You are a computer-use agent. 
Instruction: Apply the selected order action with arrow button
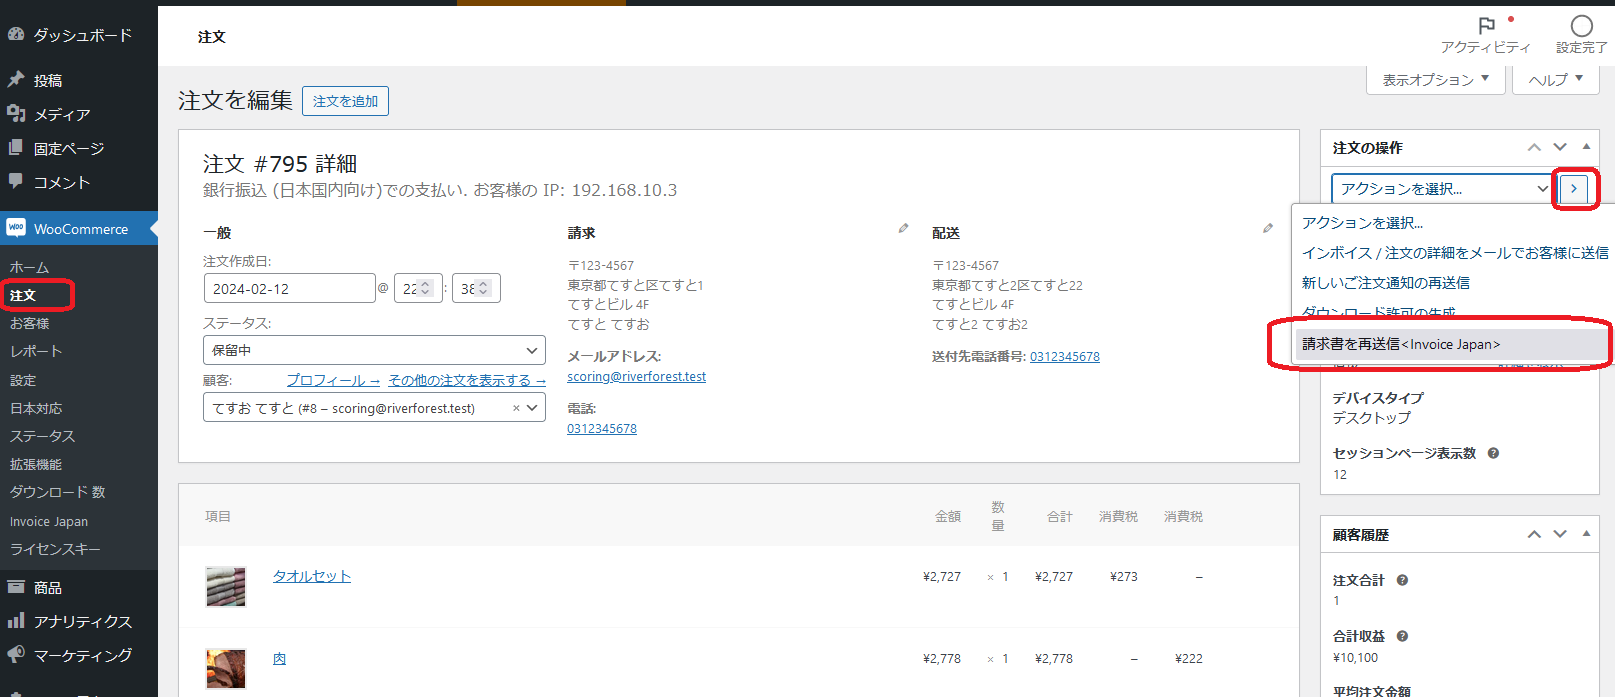click(1574, 188)
